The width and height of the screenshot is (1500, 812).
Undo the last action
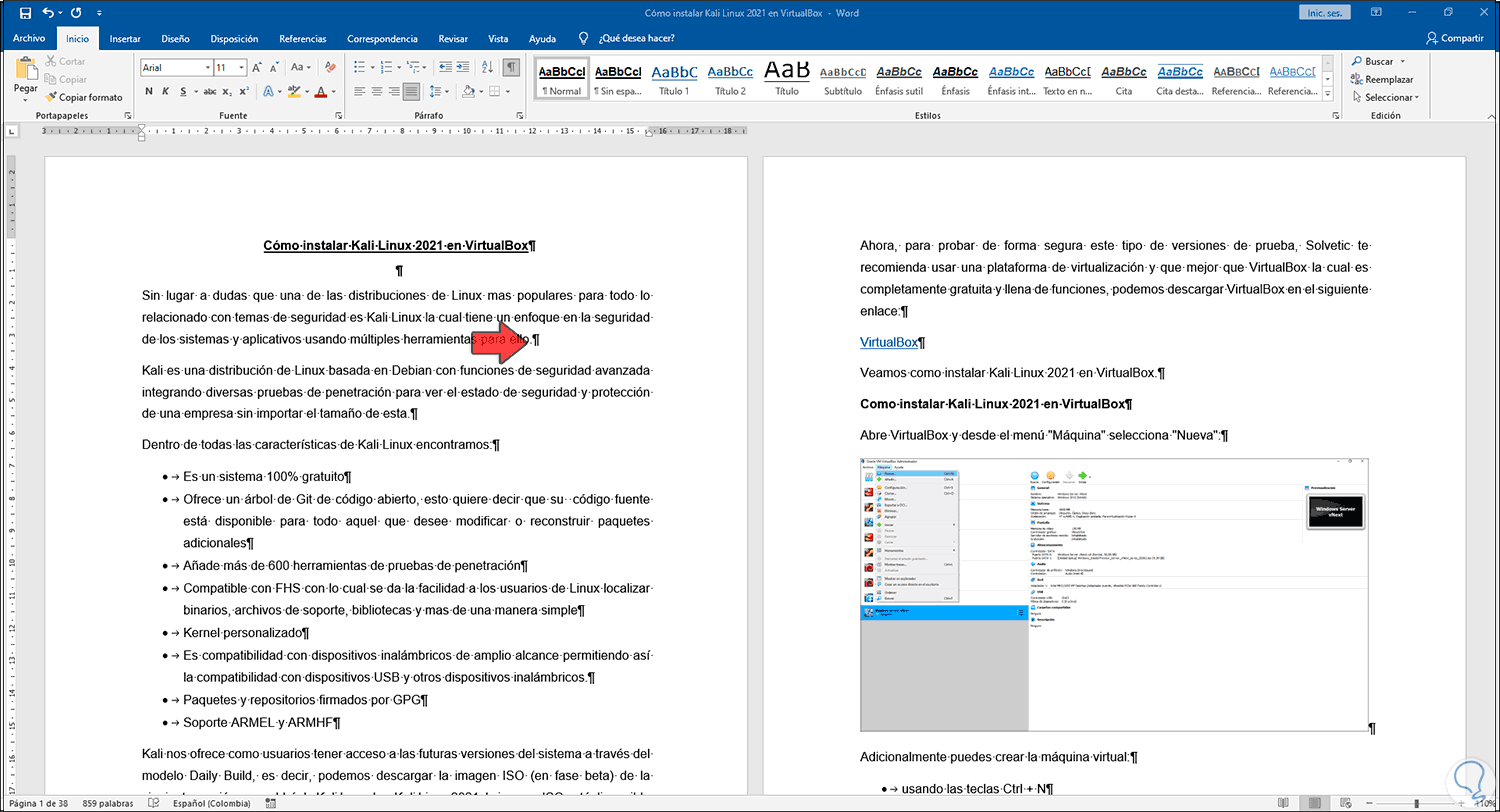point(48,12)
